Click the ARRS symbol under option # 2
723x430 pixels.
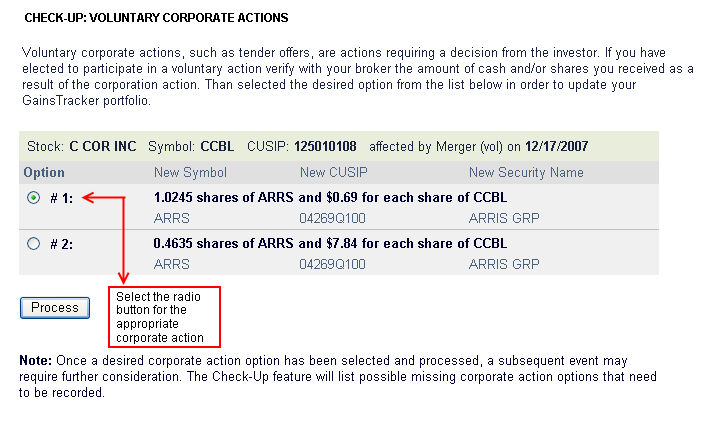pos(171,264)
